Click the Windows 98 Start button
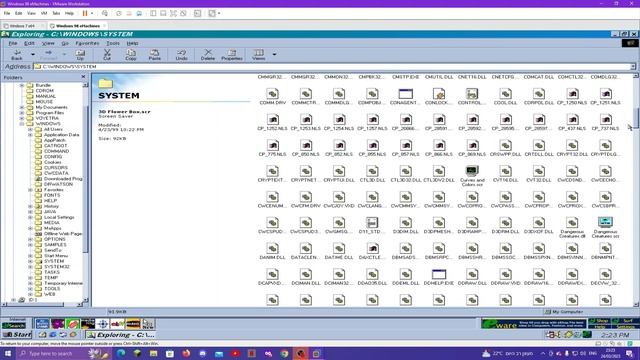The image size is (640, 360). point(17,335)
